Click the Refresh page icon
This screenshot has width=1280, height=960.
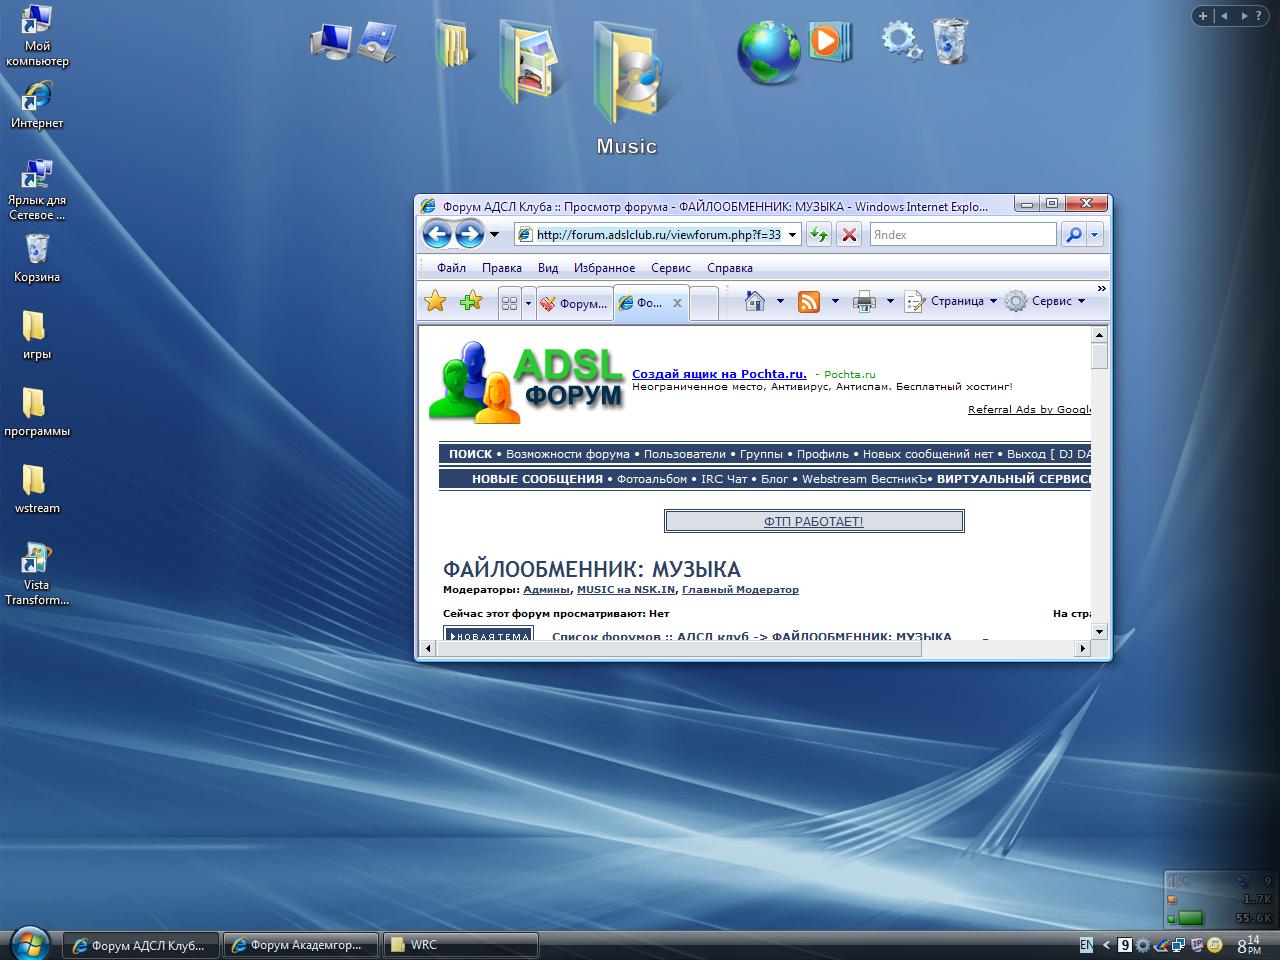click(x=819, y=235)
